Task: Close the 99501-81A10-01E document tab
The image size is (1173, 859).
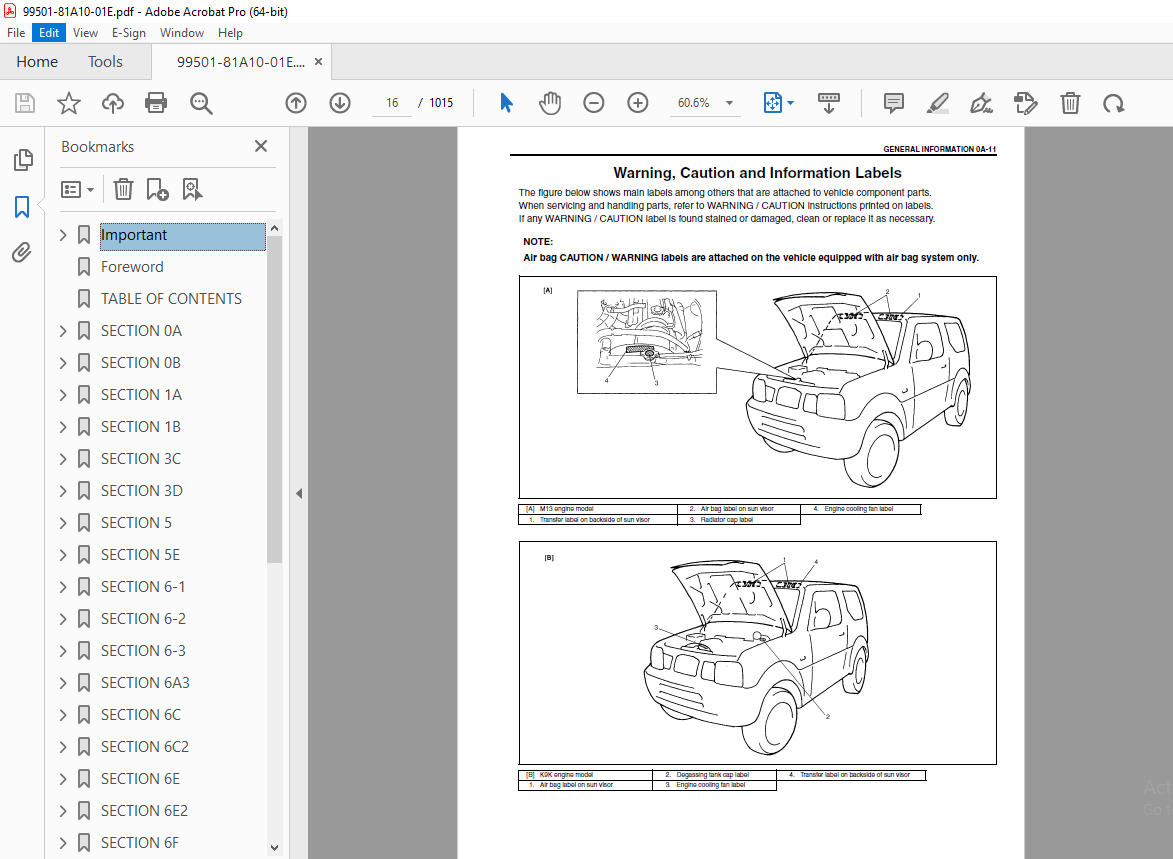Action: (x=319, y=62)
